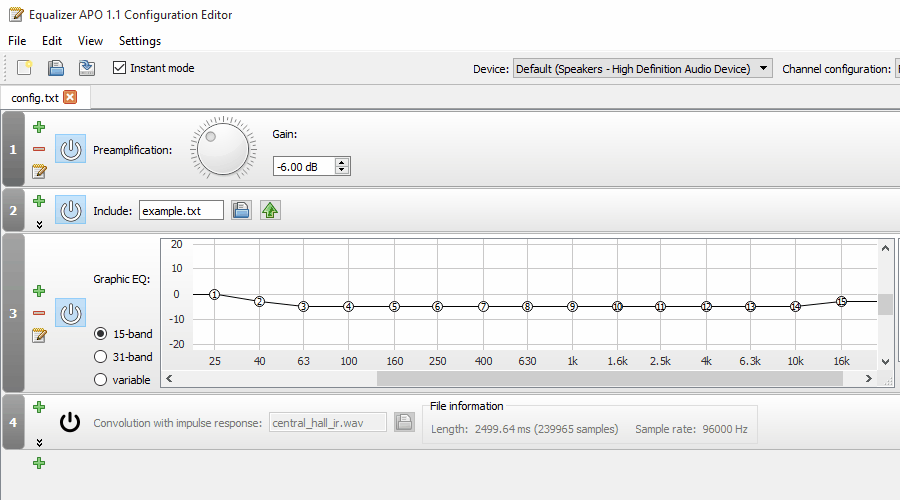
Task: Browse for impulse response wav file
Action: coord(404,423)
